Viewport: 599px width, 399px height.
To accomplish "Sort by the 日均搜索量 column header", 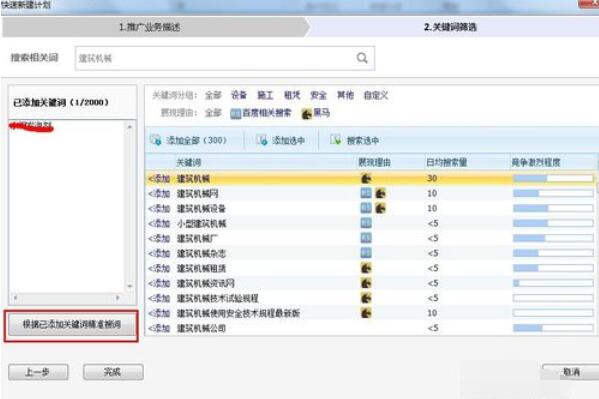I will 447,162.
